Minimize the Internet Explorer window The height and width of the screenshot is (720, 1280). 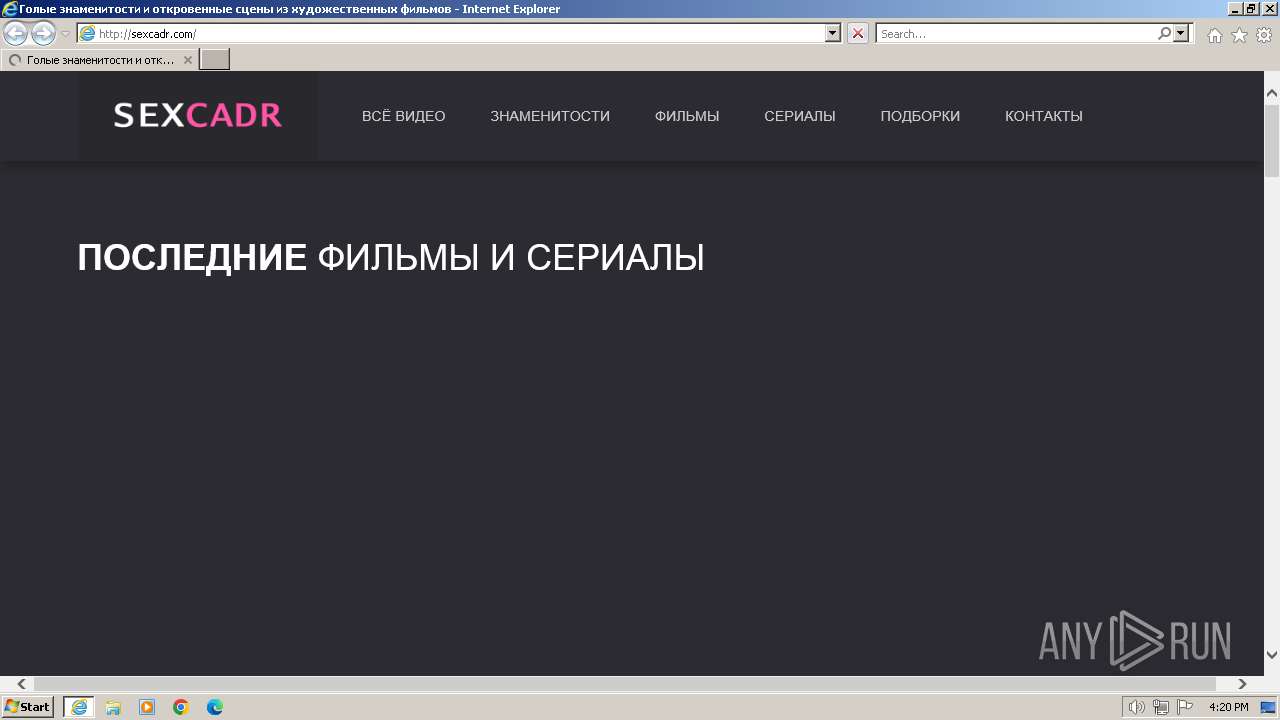(1235, 9)
